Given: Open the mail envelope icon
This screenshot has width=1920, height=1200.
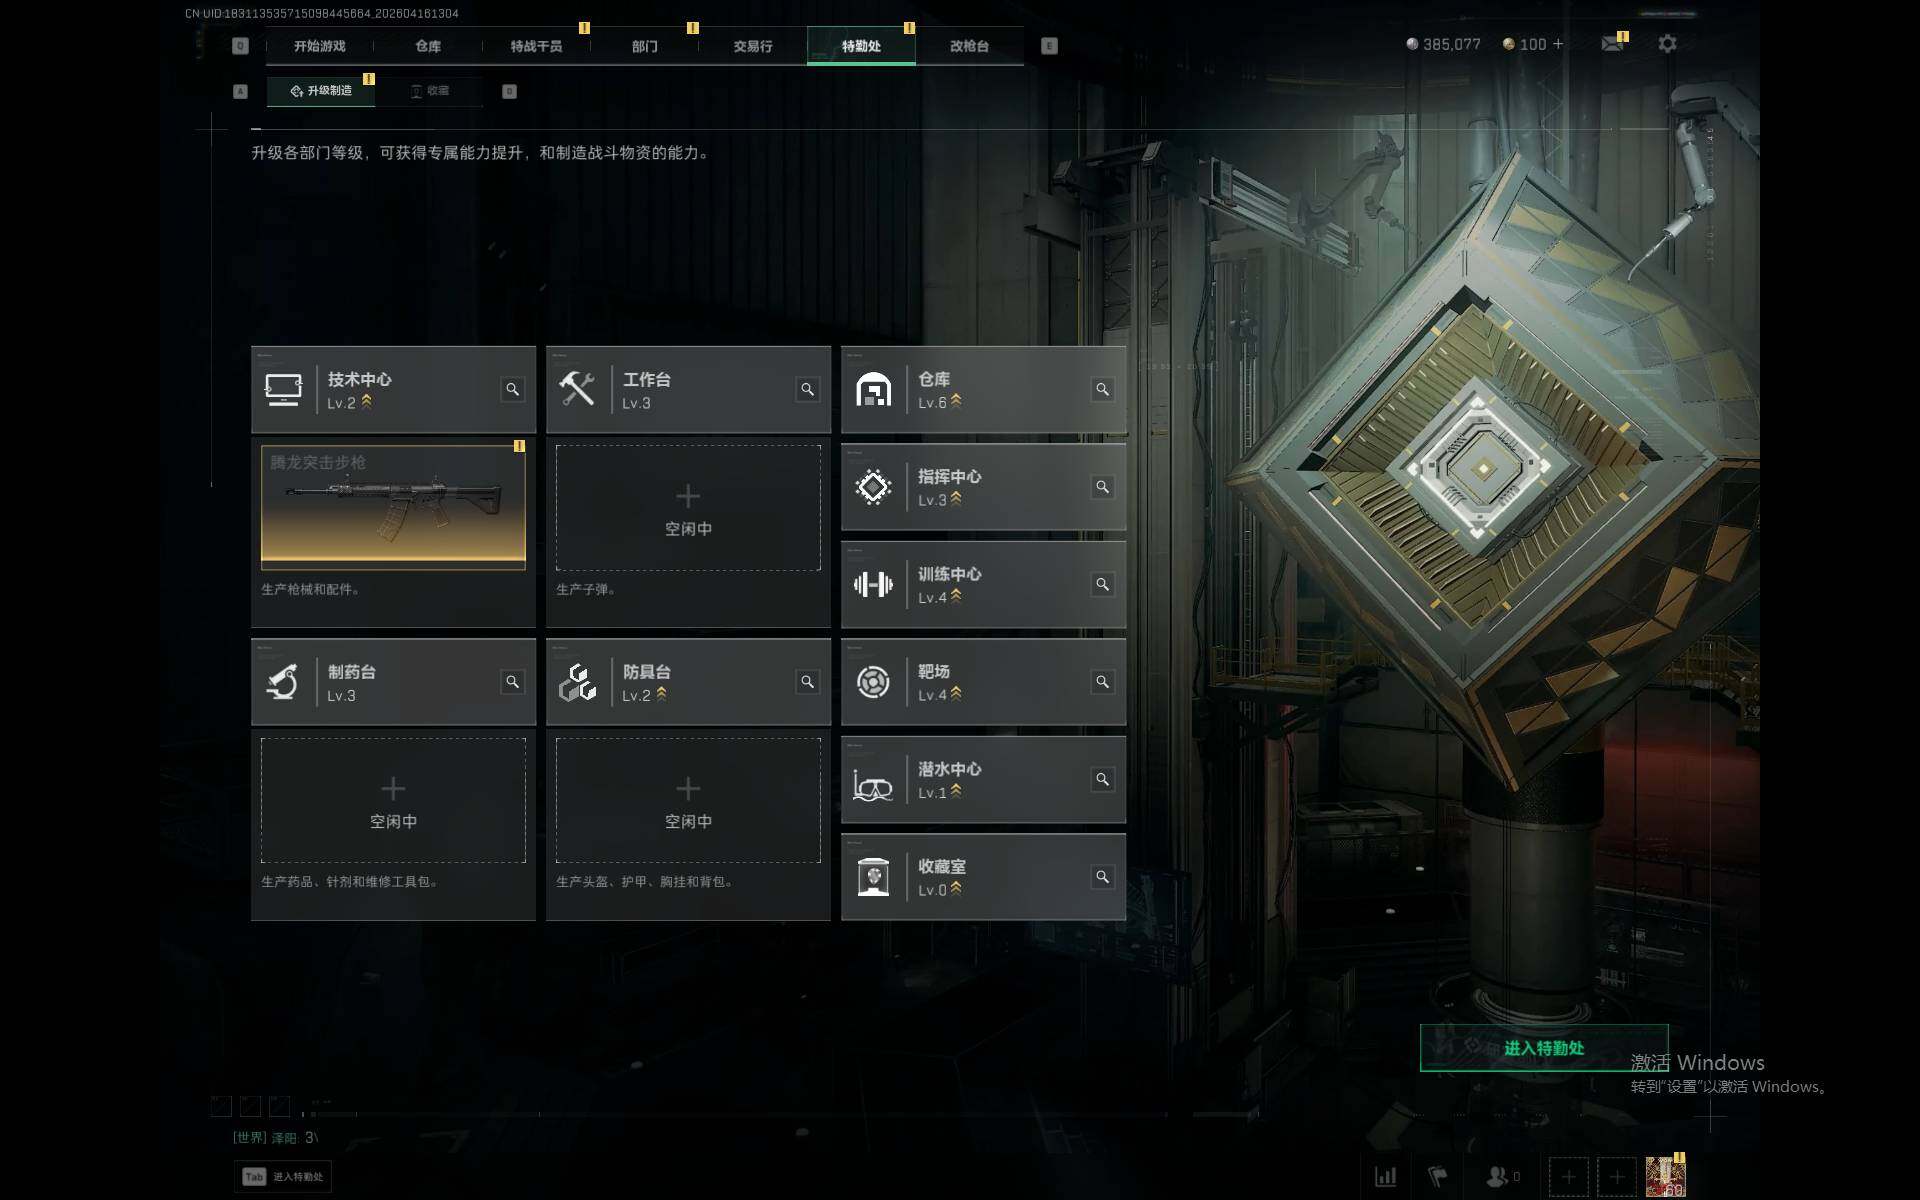Looking at the screenshot, I should coord(1612,44).
